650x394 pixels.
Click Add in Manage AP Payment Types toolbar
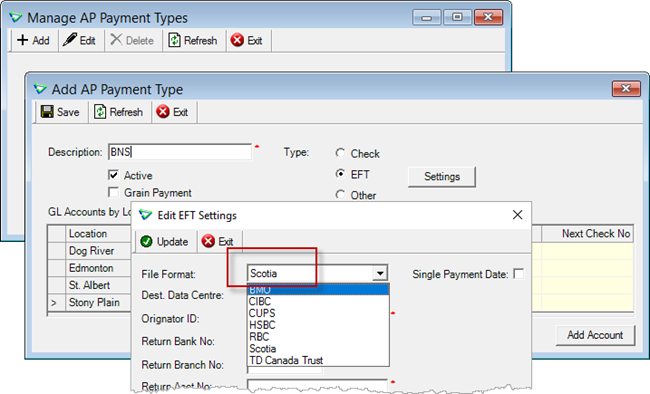pos(33,41)
